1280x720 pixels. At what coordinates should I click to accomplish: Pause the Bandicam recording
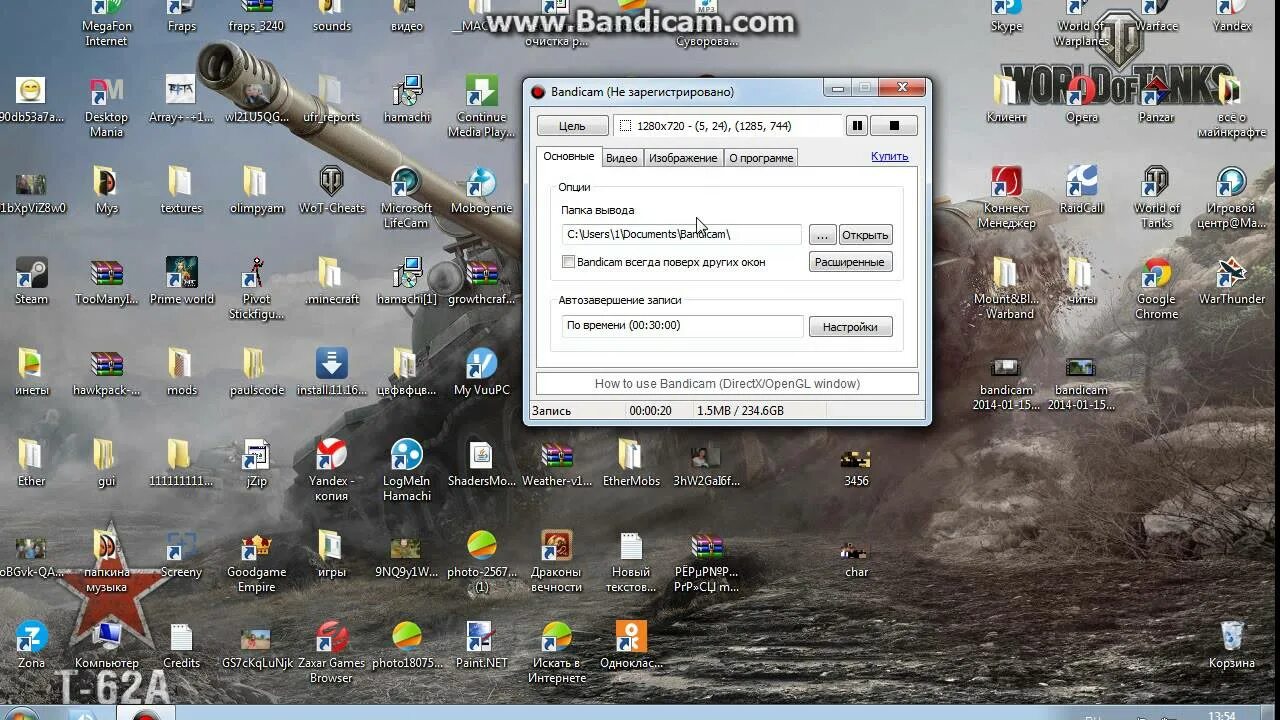click(857, 126)
